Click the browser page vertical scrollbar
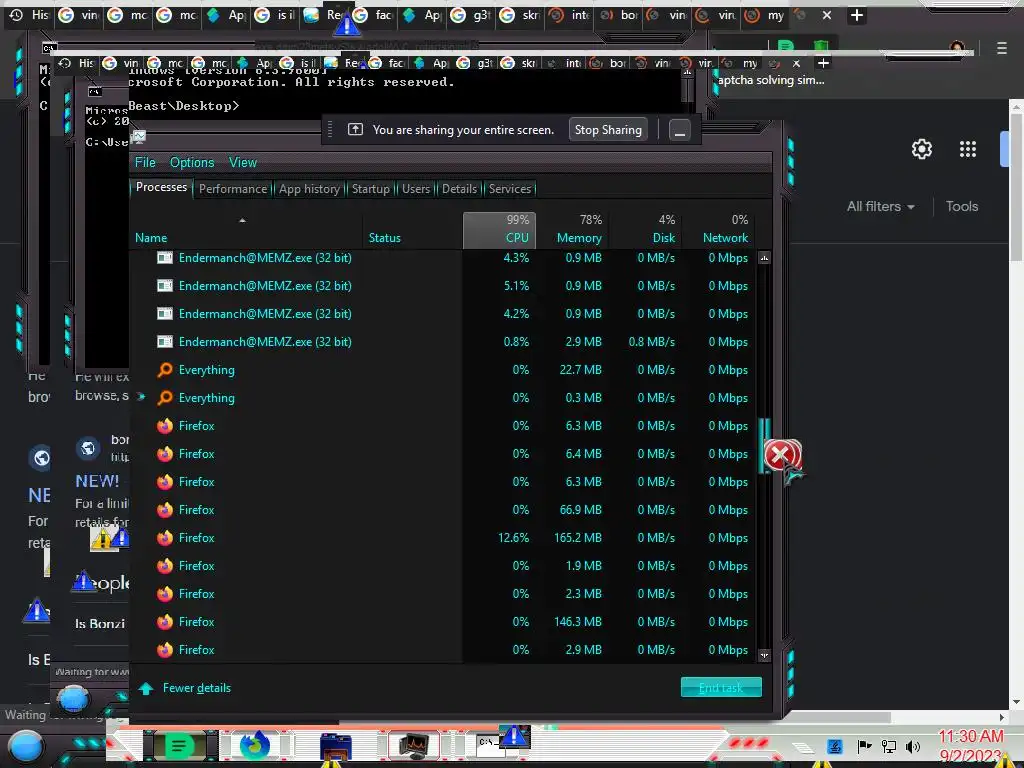Screen dimensions: 1024x768 1017,189
